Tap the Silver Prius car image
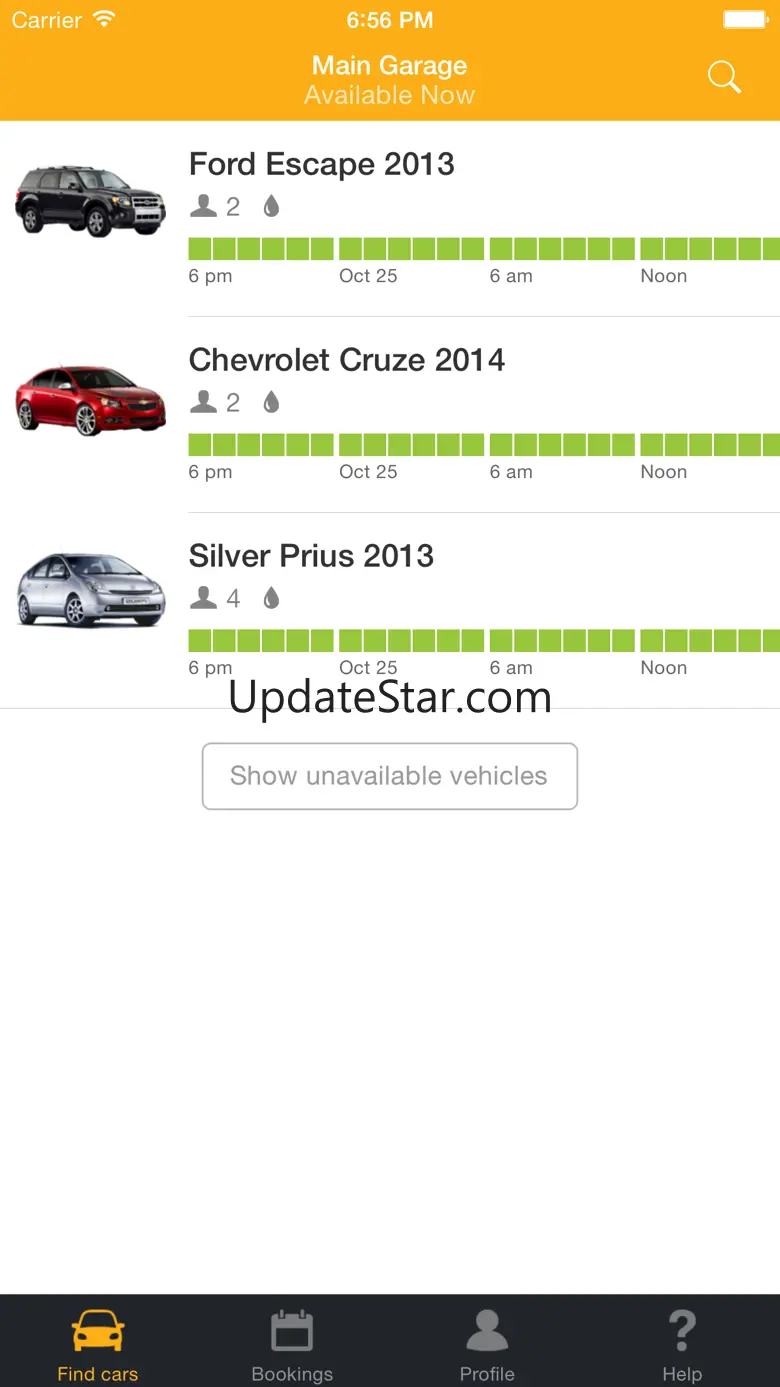This screenshot has width=780, height=1387. coord(90,590)
